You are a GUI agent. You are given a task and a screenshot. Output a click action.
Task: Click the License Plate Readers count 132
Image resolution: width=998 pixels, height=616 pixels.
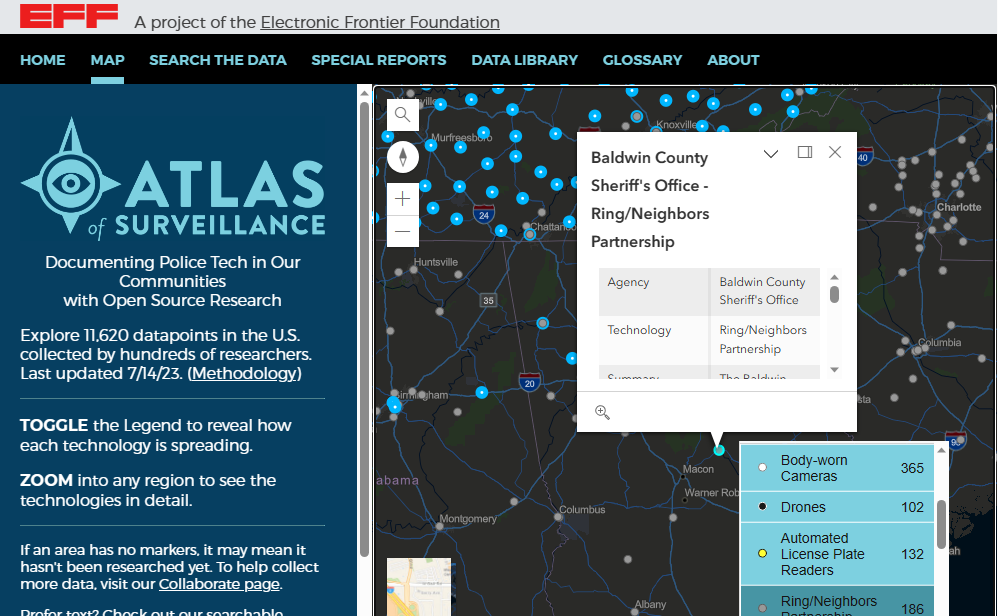click(x=913, y=554)
